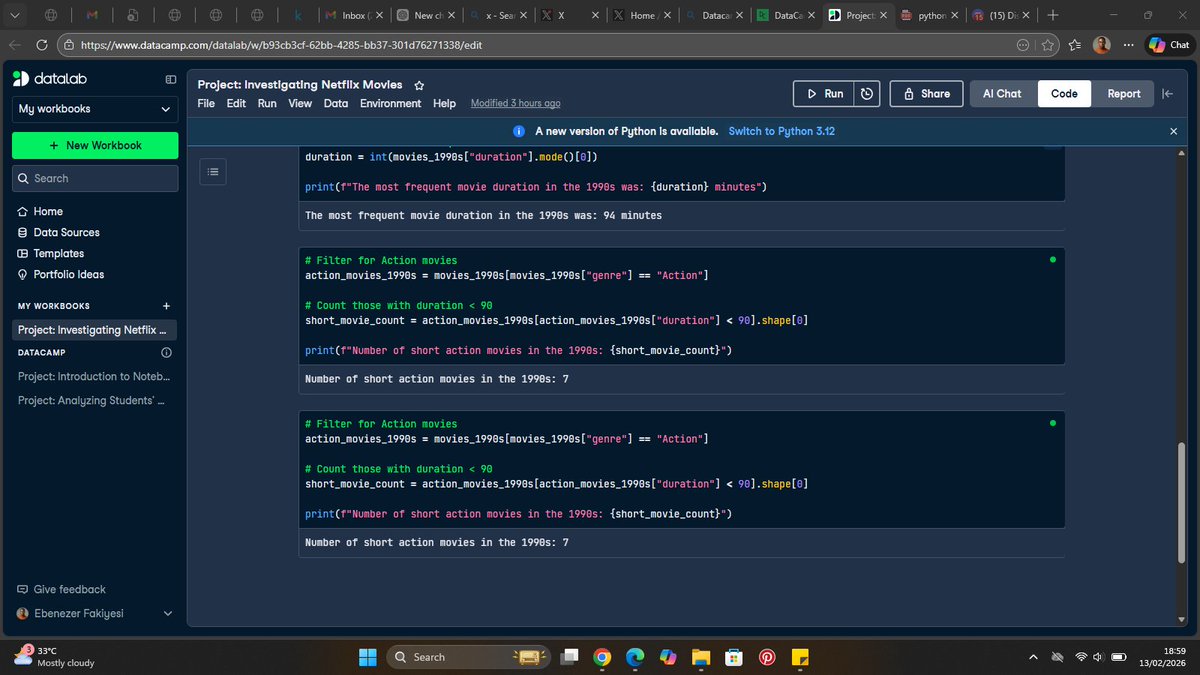The height and width of the screenshot is (675, 1200).
Task: Launch Google Chrome from taskbar
Action: point(602,657)
